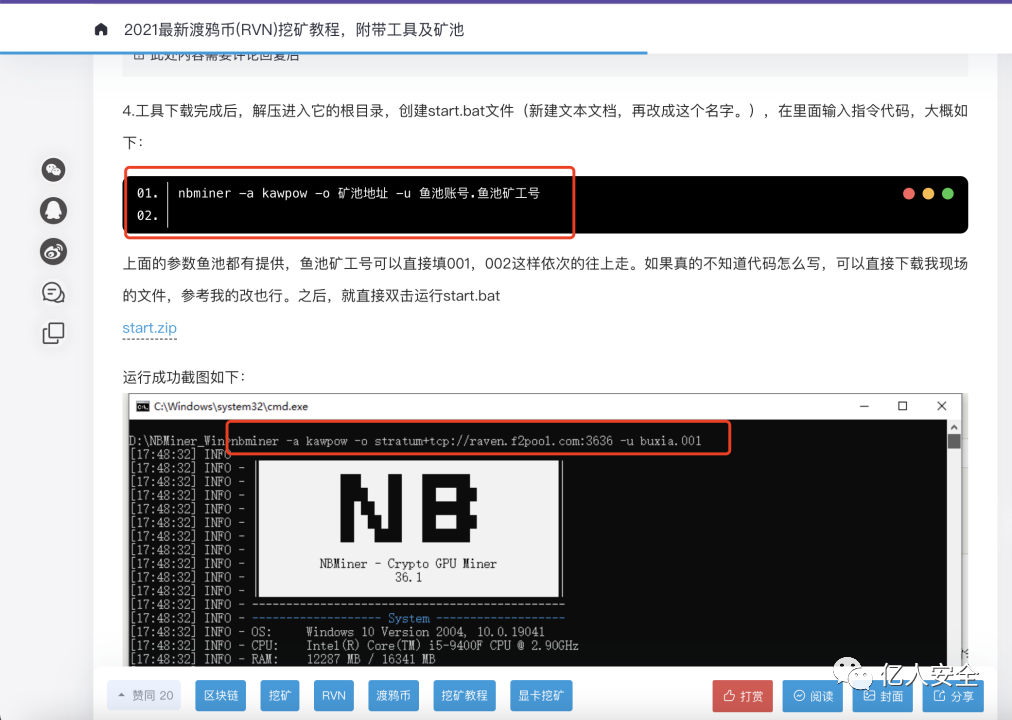Click the copy pages icon in sidebar
This screenshot has height=720, width=1012.
click(x=53, y=333)
